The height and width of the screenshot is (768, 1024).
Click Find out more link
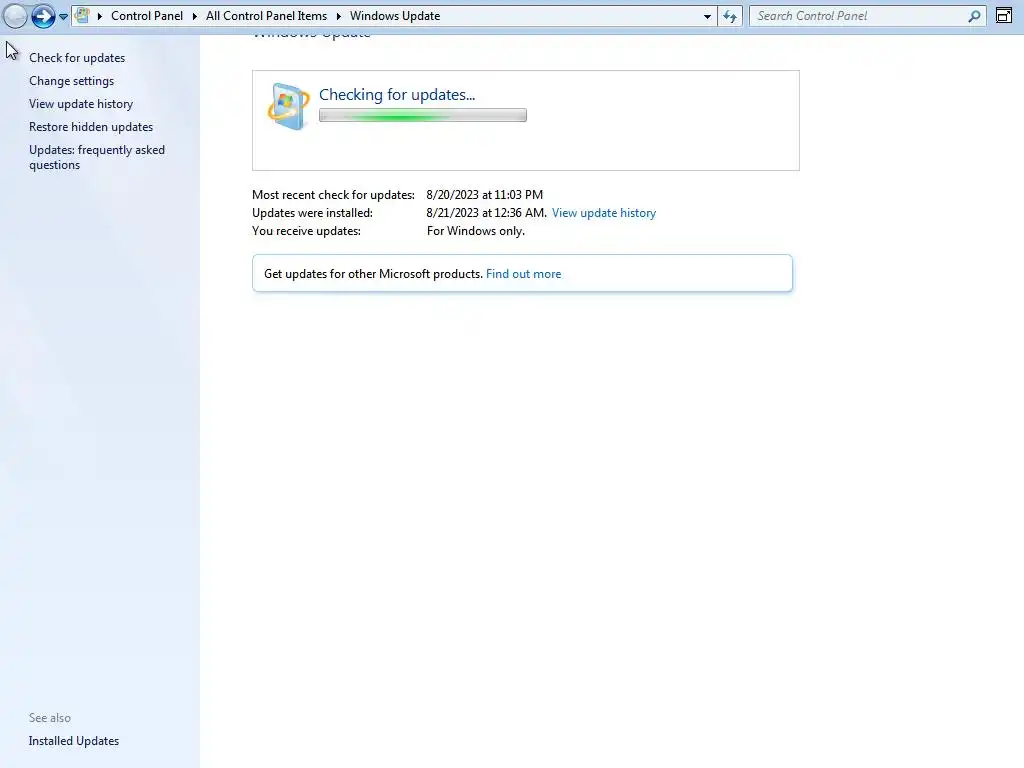[524, 274]
